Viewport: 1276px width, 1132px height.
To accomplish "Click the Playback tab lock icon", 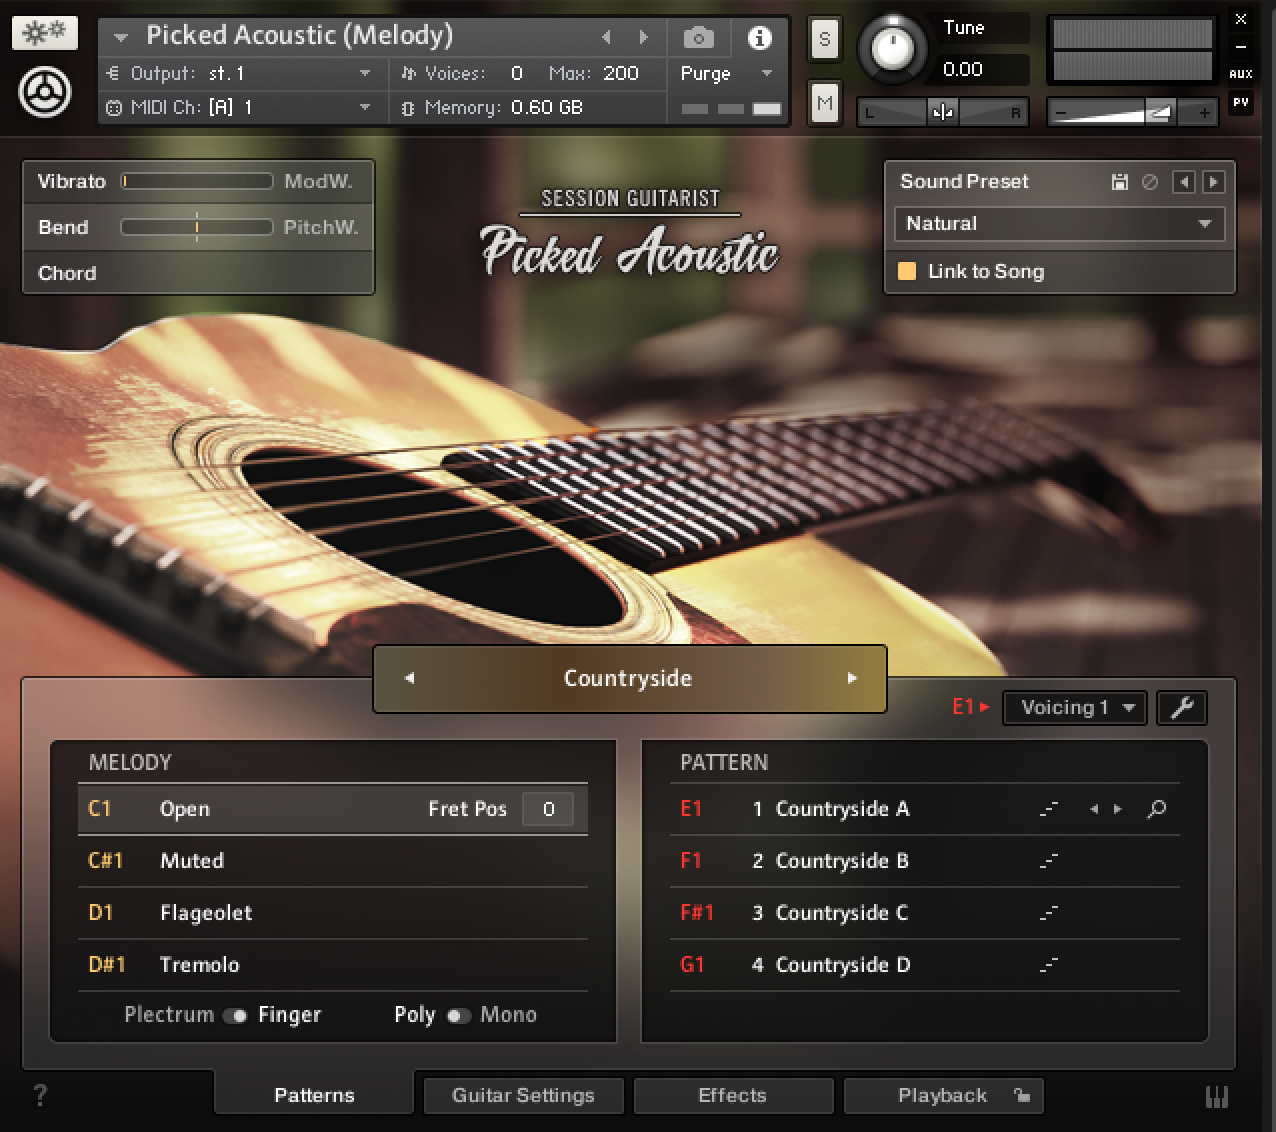I will click(x=1021, y=1095).
